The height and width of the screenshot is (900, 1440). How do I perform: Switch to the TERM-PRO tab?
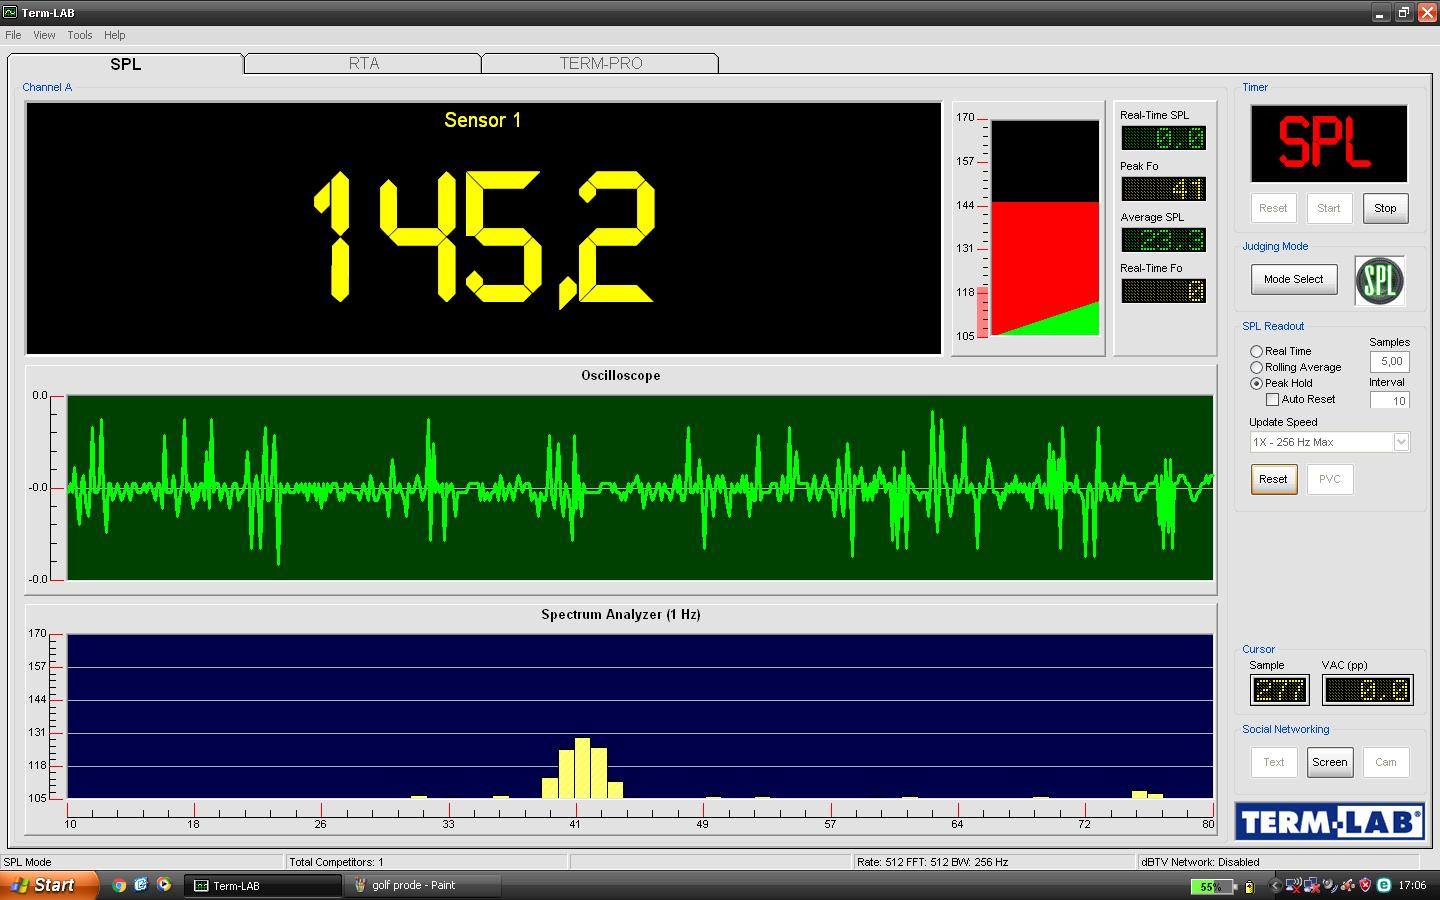(600, 63)
